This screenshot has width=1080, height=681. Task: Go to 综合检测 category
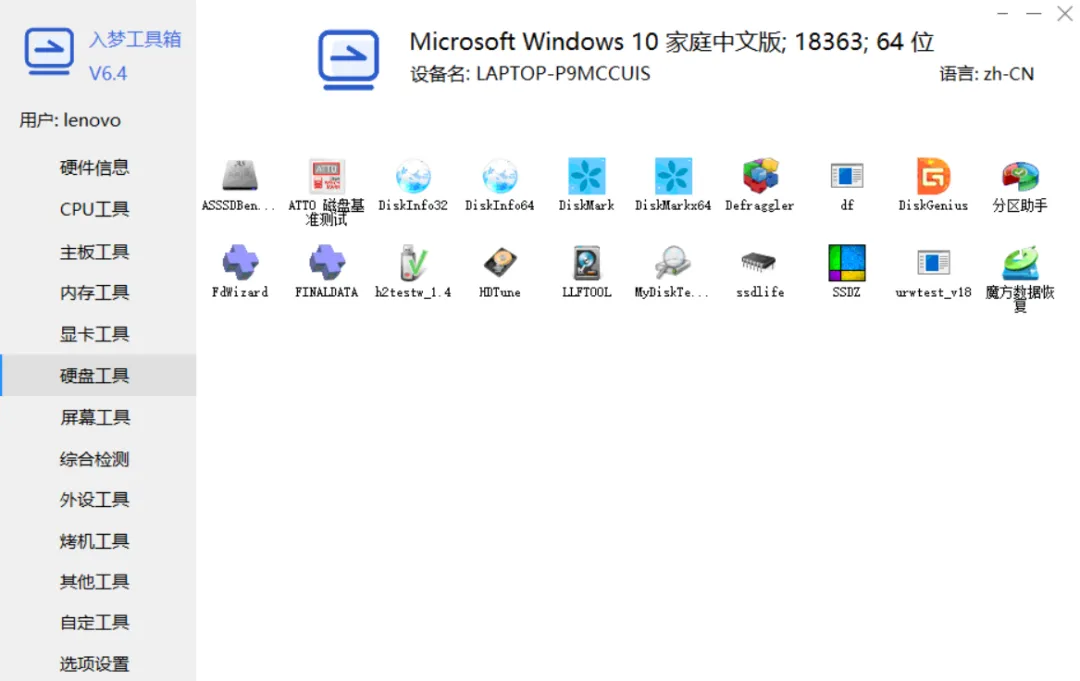click(x=94, y=459)
